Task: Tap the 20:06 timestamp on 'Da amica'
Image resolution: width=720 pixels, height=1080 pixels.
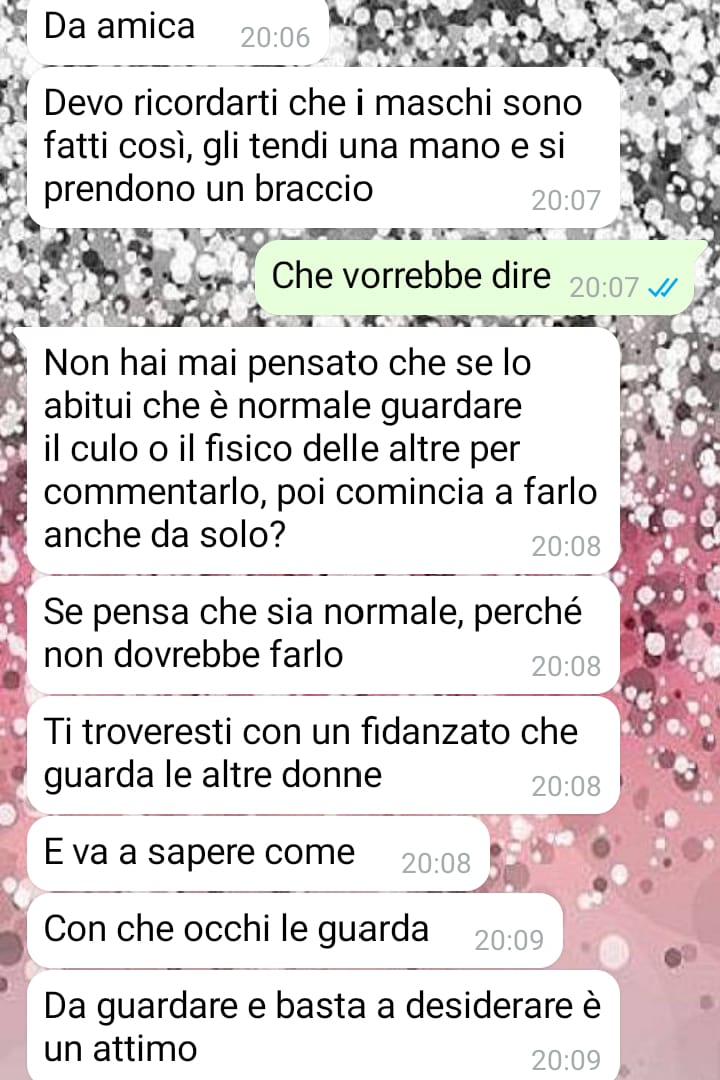Action: [275, 38]
